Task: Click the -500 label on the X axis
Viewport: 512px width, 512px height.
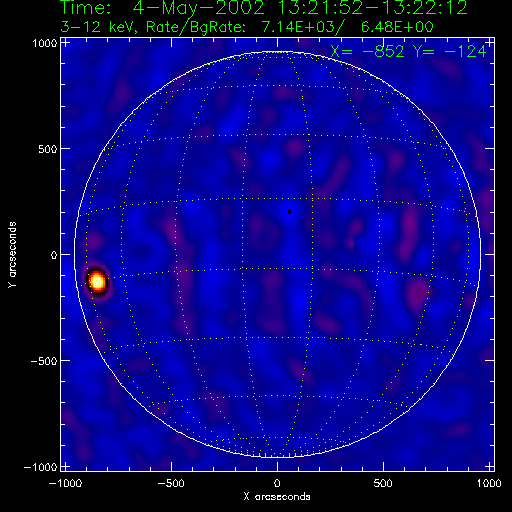Action: [x=171, y=483]
